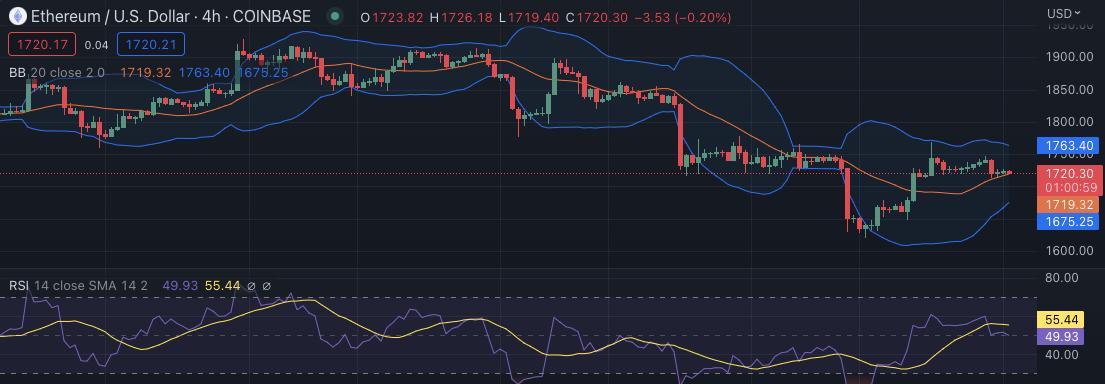Screen dimensions: 1105x384
Task: Click the blue buy price 1720.21 button
Action: [151, 44]
